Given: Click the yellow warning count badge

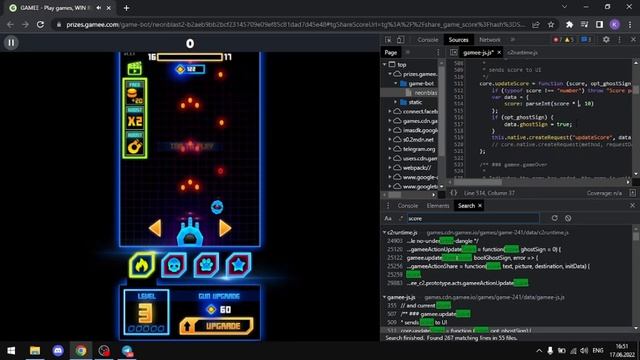Looking at the screenshot, I should point(569,40).
